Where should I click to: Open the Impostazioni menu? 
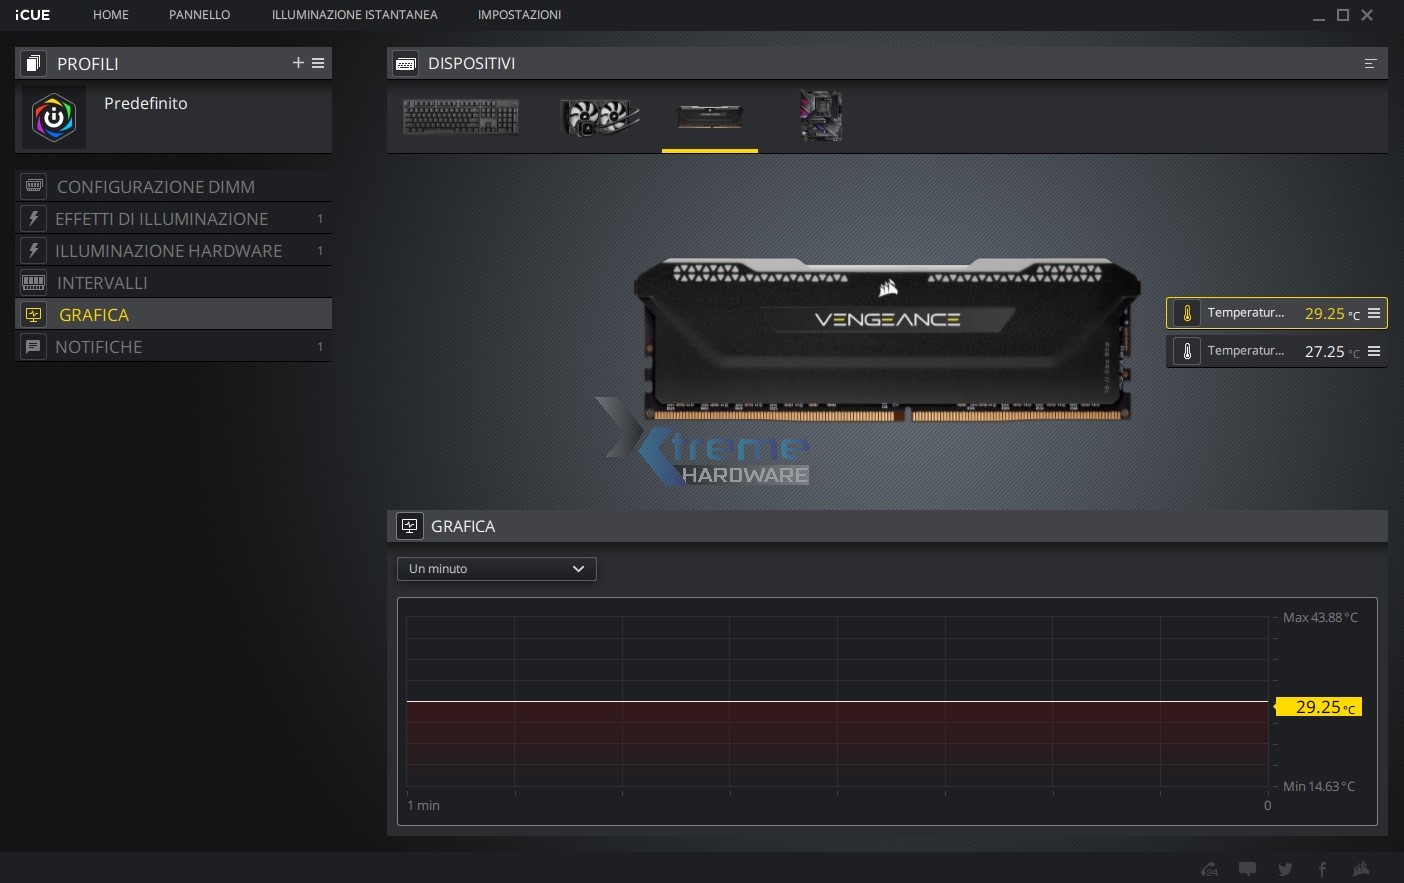519,15
